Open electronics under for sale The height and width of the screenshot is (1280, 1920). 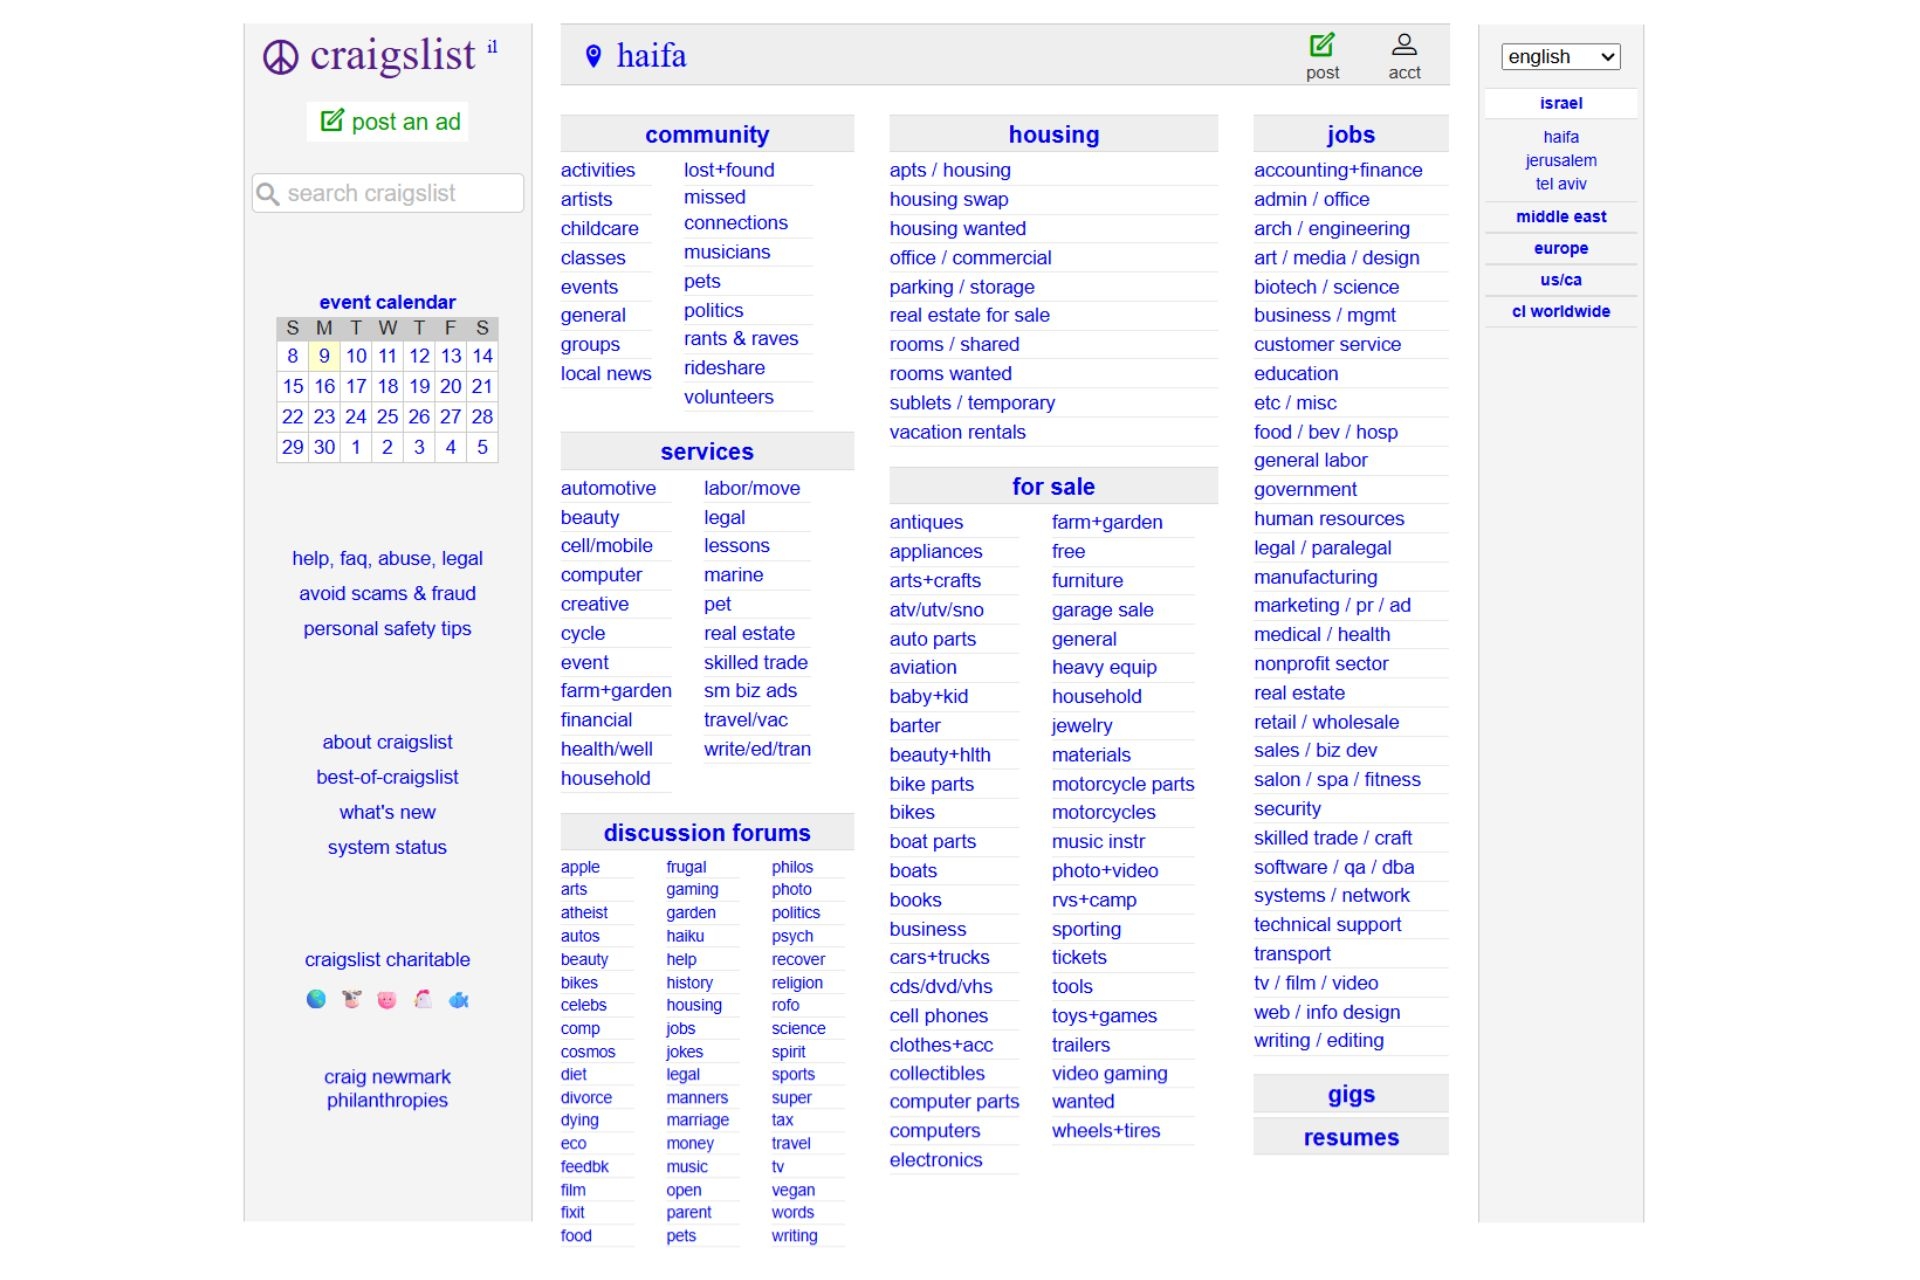tap(936, 1160)
